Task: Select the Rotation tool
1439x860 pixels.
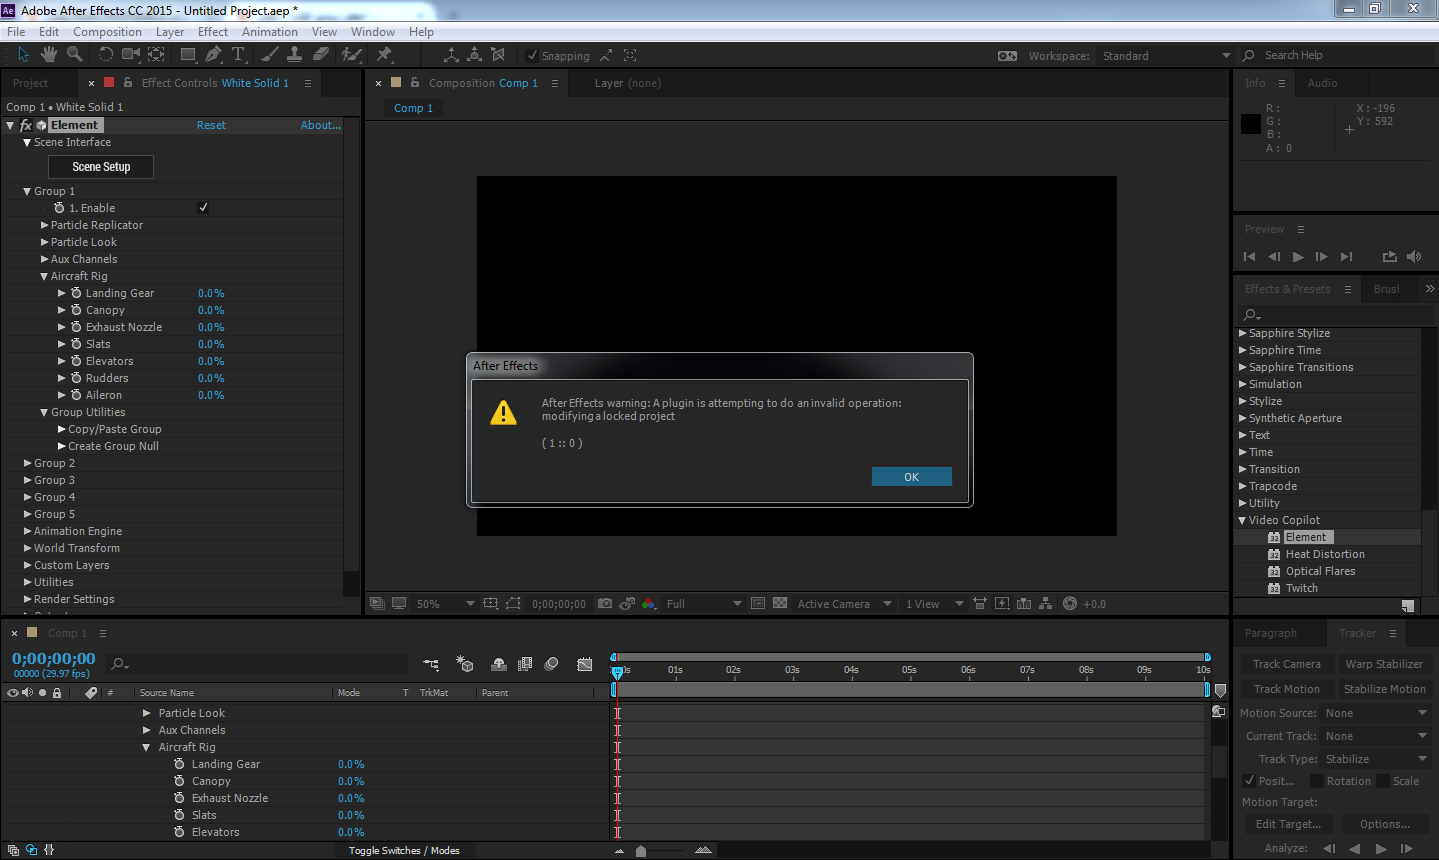Action: click(105, 54)
